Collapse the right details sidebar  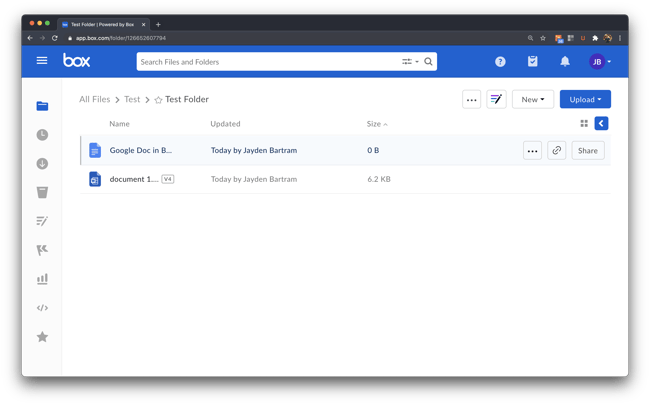(x=601, y=124)
